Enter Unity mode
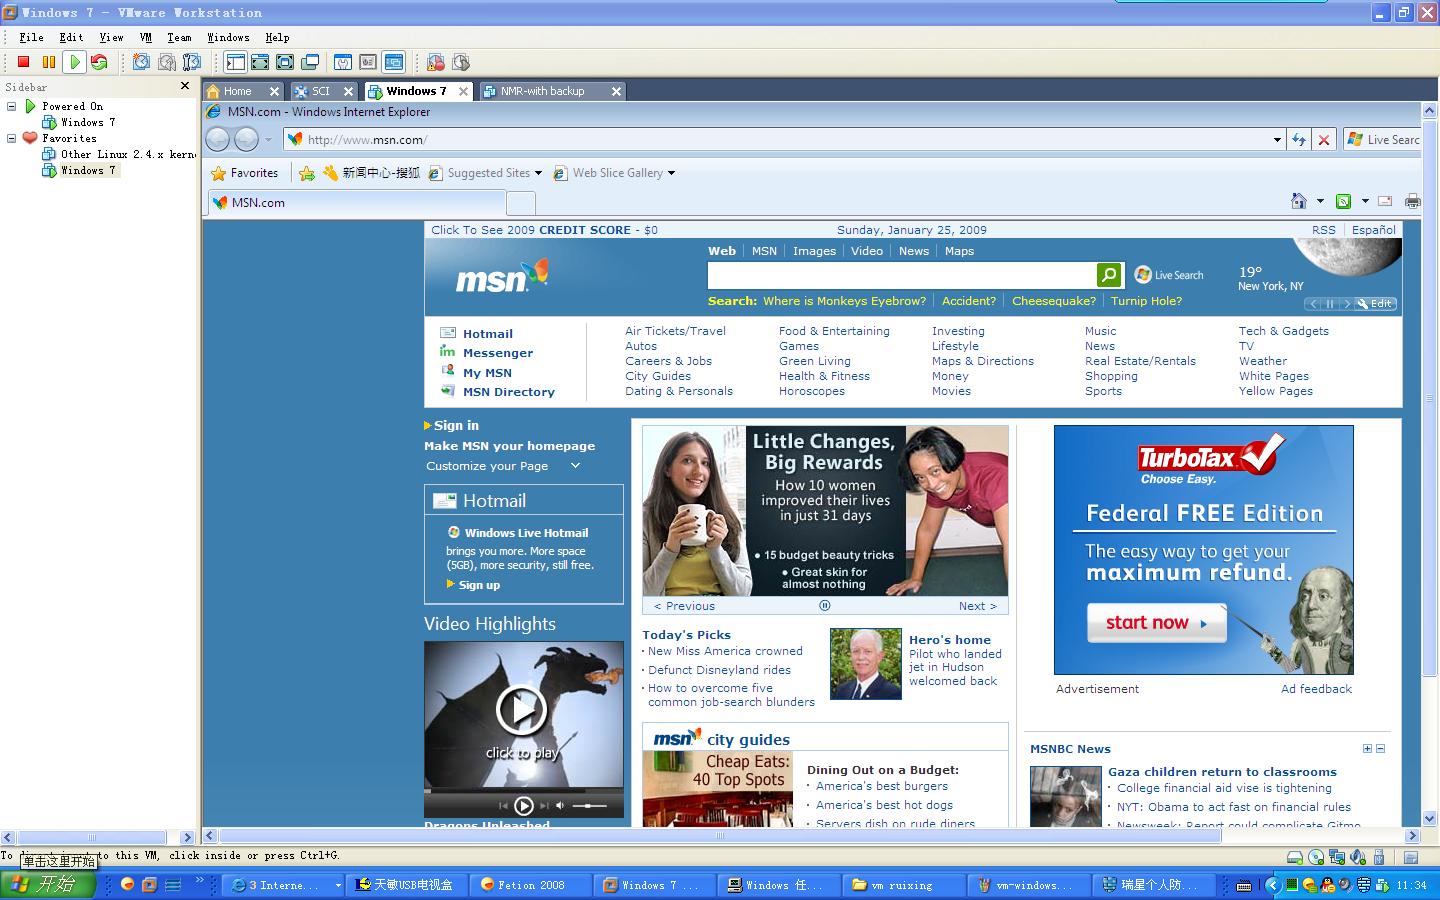 pos(310,62)
